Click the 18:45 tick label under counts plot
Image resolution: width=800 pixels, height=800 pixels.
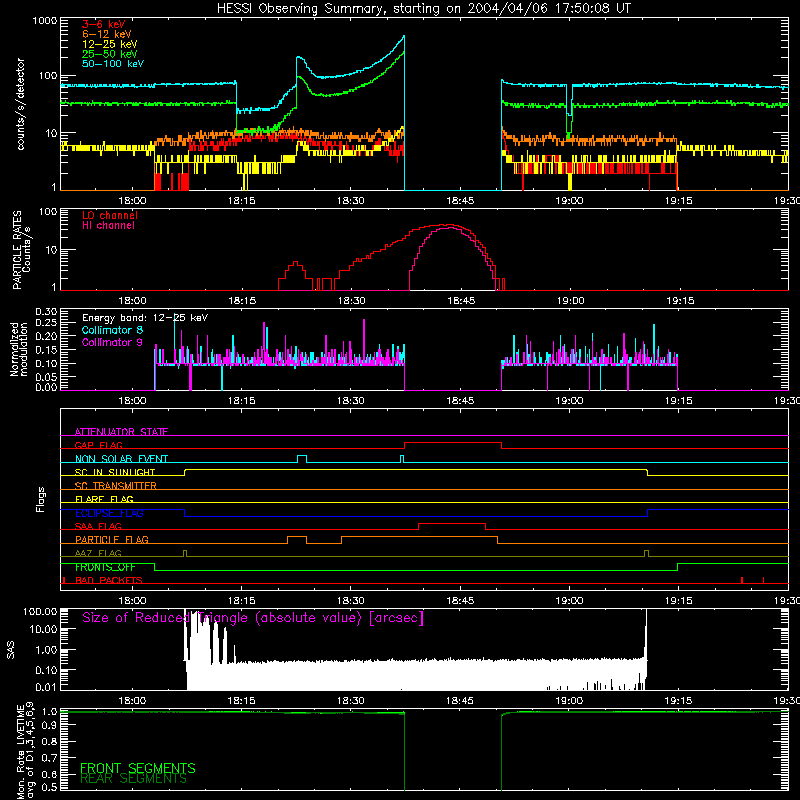click(460, 201)
